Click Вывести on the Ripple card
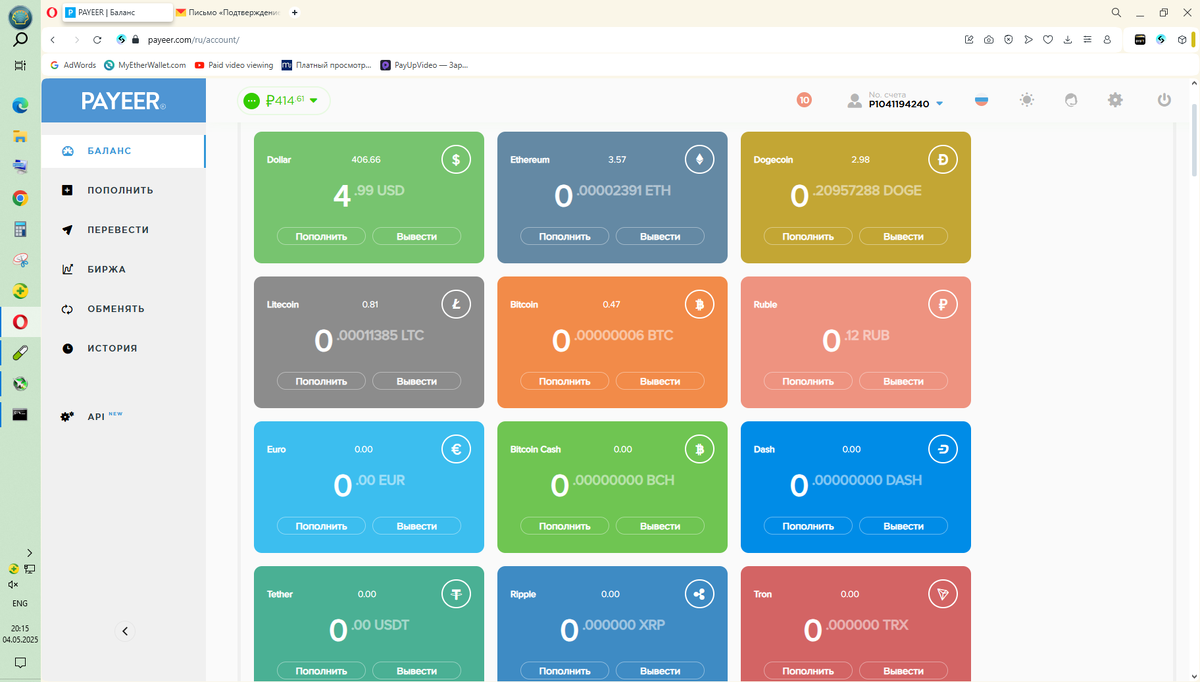1200x682 pixels. pyautogui.click(x=660, y=671)
